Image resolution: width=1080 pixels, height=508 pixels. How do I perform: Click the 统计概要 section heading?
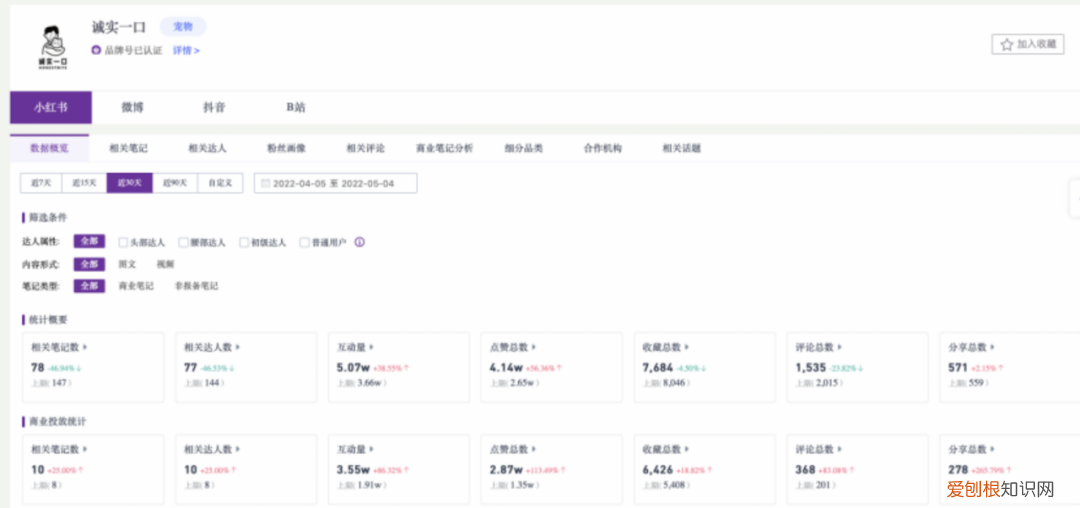[x=48, y=319]
